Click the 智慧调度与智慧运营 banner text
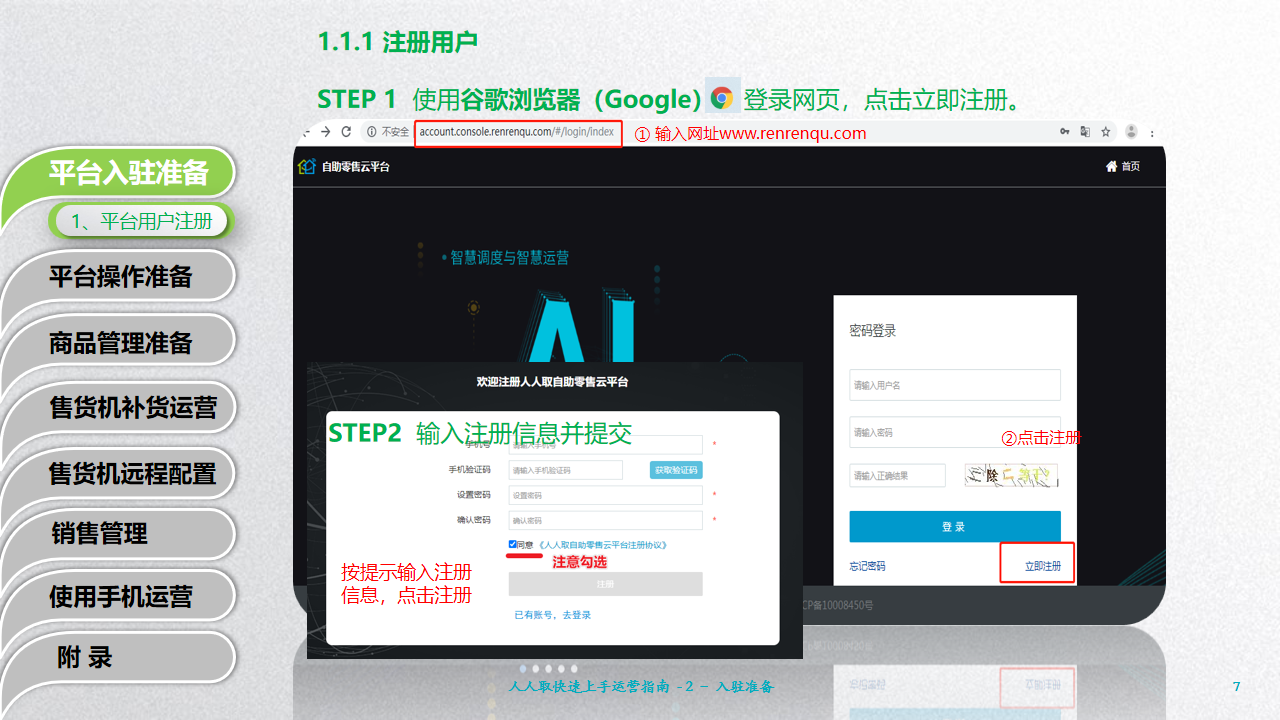The width and height of the screenshot is (1280, 720). tap(509, 257)
